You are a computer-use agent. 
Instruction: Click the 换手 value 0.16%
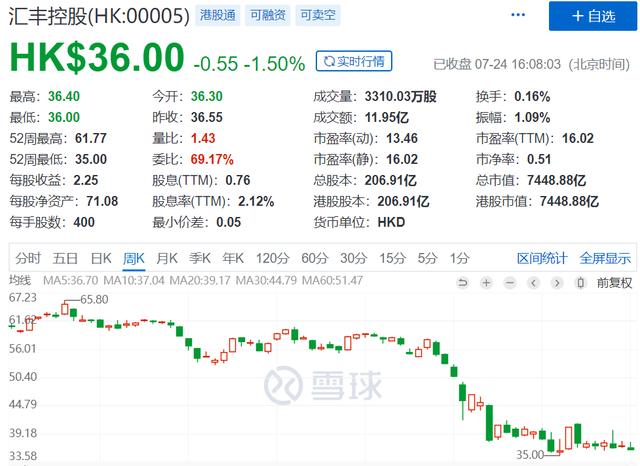pos(532,97)
